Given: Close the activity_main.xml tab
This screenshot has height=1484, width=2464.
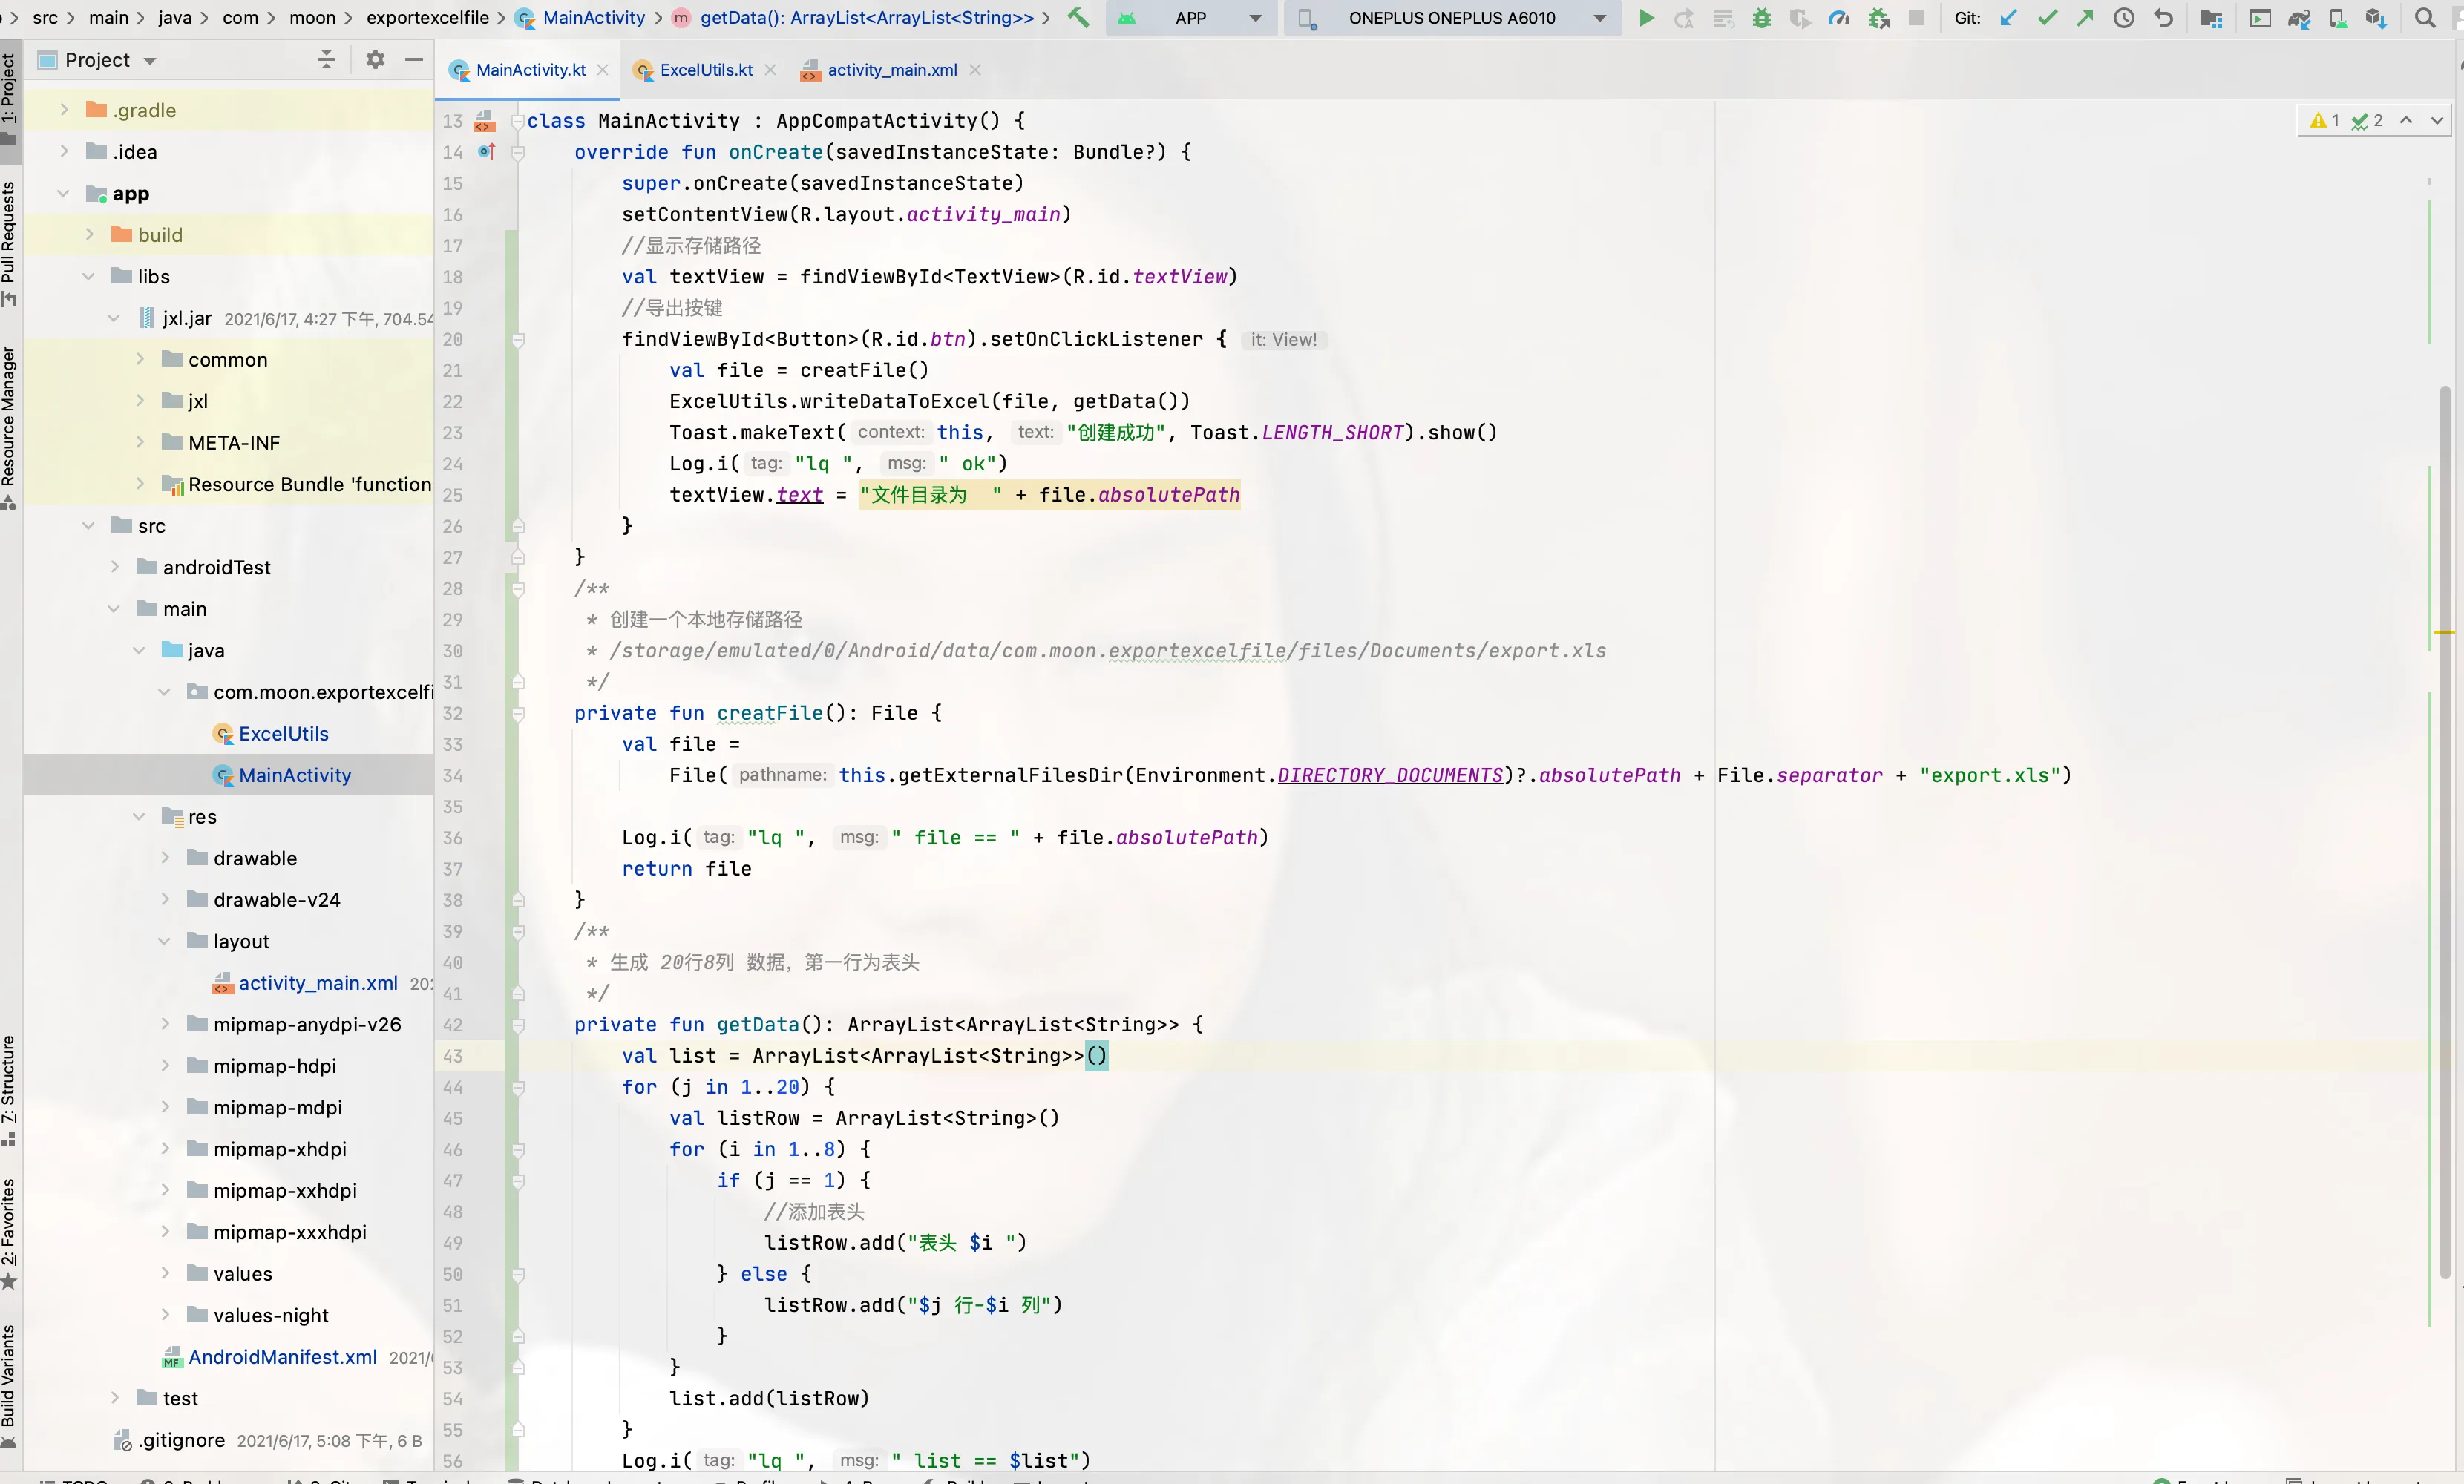Looking at the screenshot, I should [x=975, y=70].
